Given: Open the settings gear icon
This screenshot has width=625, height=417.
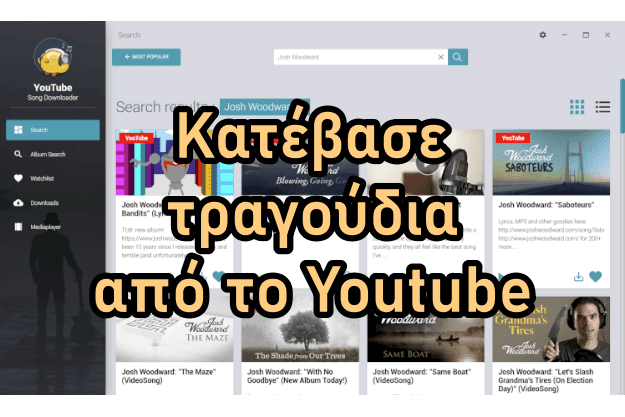Looking at the screenshot, I should pyautogui.click(x=542, y=35).
